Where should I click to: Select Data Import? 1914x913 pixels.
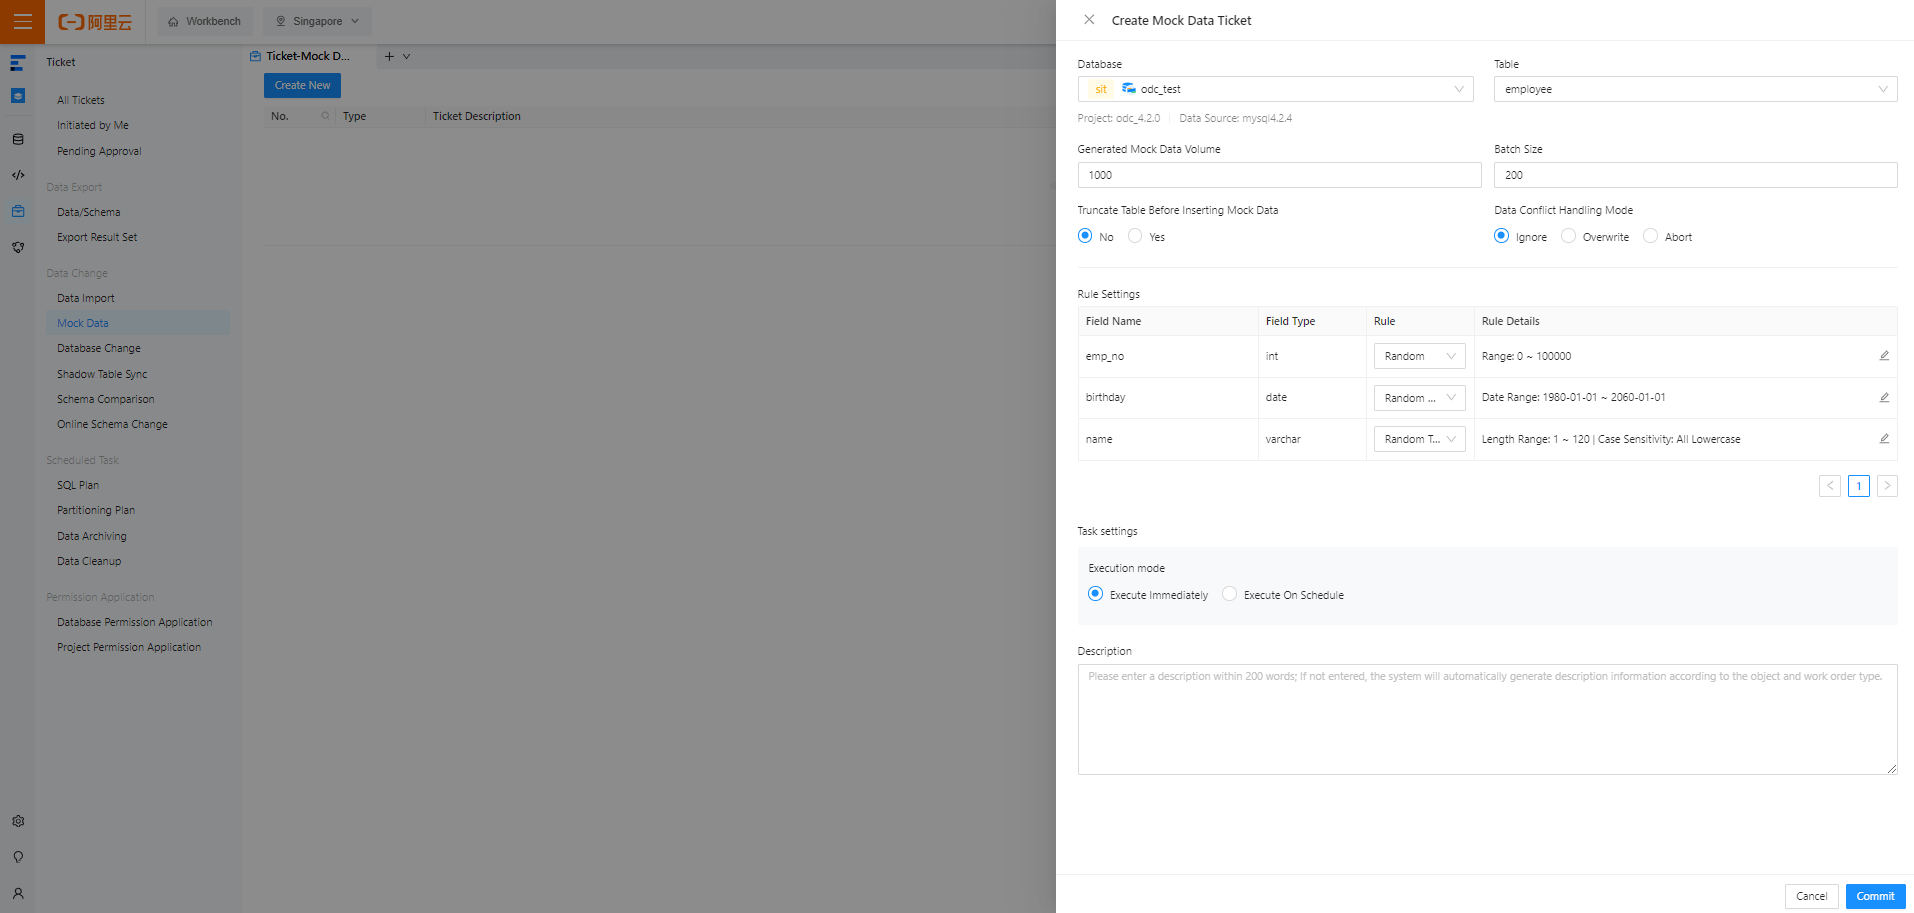86,298
